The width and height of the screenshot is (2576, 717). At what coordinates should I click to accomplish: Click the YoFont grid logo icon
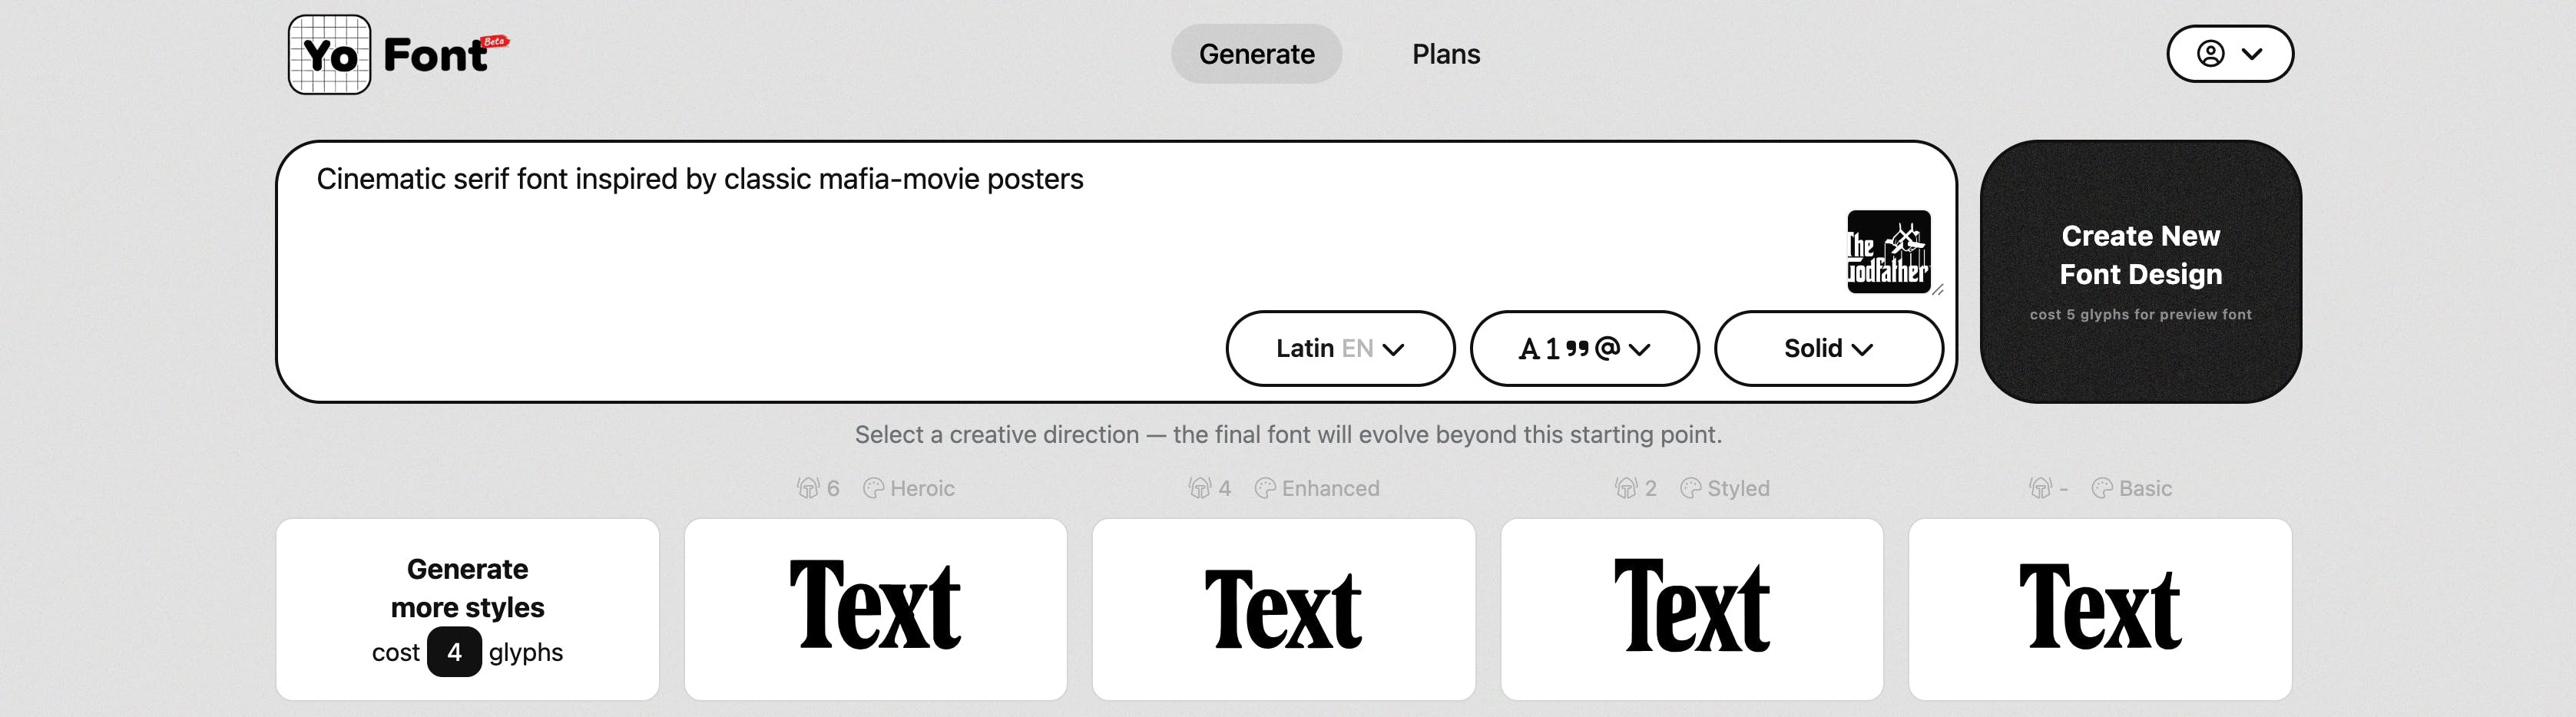(x=329, y=55)
